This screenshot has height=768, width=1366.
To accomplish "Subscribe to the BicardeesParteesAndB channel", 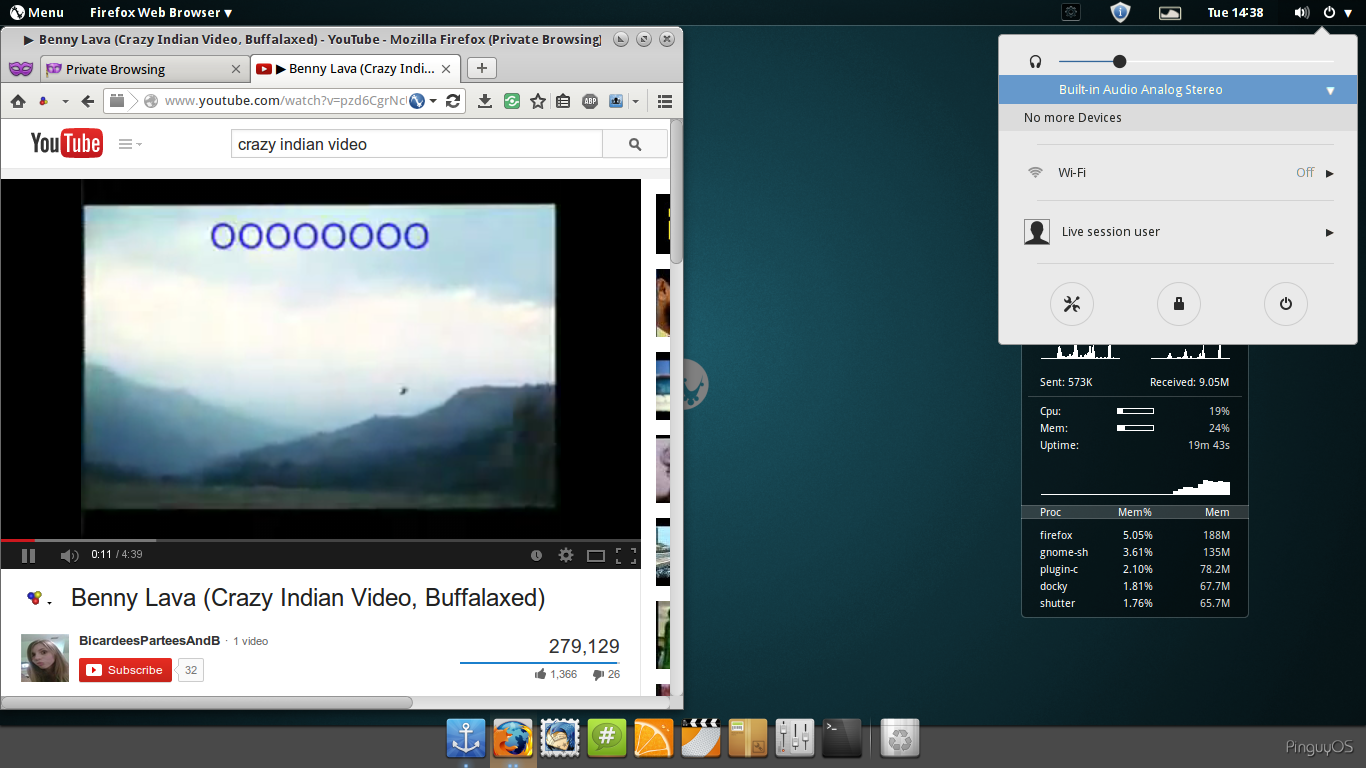I will coord(125,670).
